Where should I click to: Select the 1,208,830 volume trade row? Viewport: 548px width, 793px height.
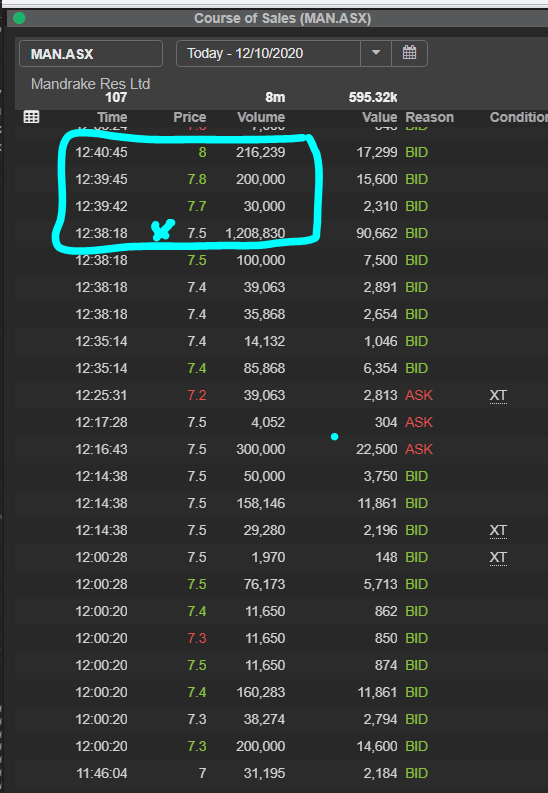[x=282, y=233]
